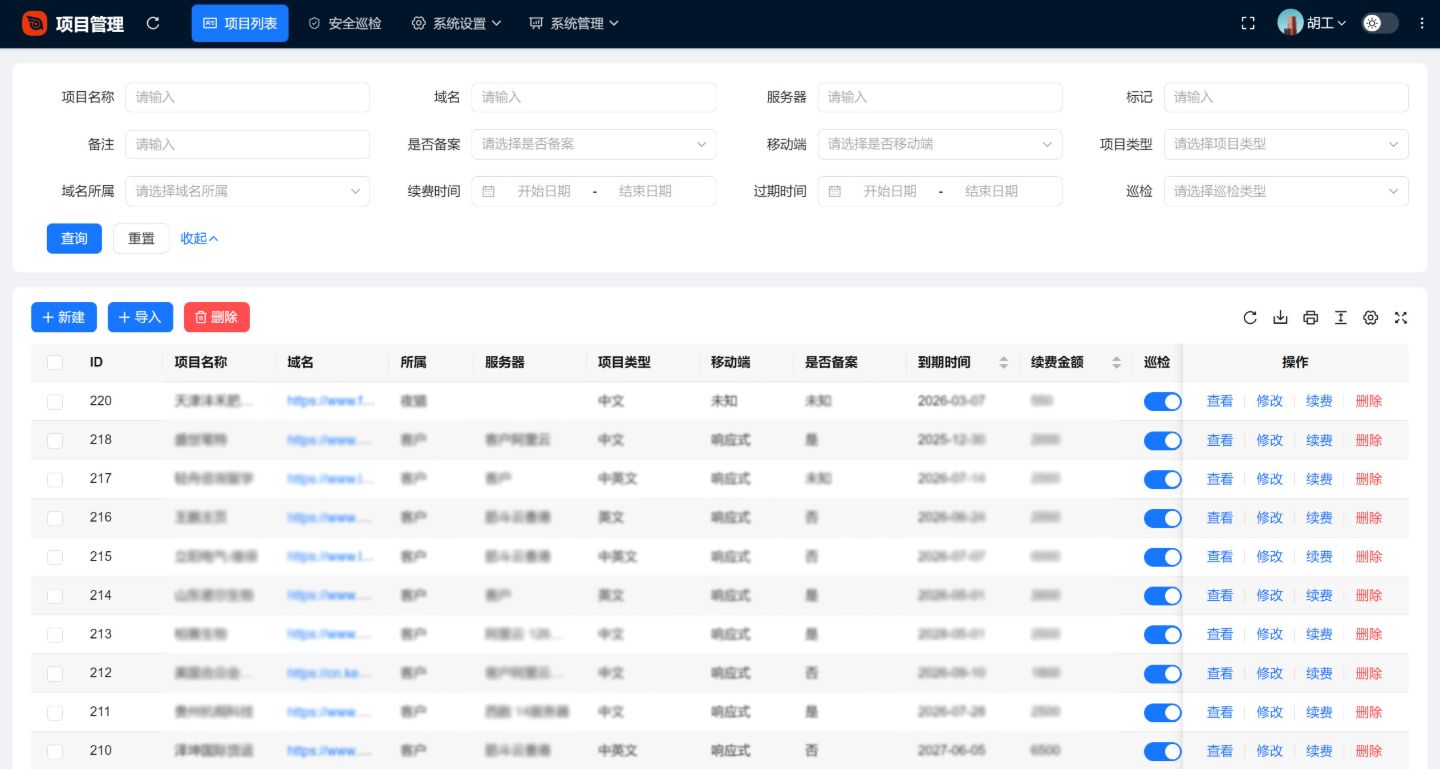
Task: Reload the table with the refresh icon
Action: [x=1250, y=318]
